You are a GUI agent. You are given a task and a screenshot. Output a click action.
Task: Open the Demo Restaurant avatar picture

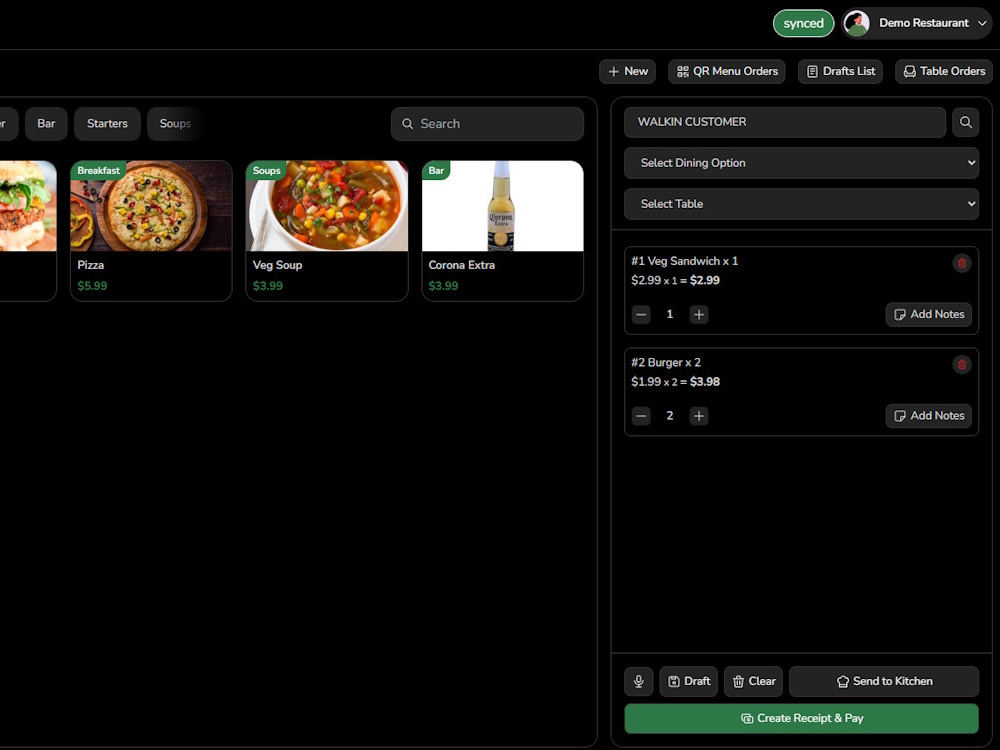(x=857, y=24)
